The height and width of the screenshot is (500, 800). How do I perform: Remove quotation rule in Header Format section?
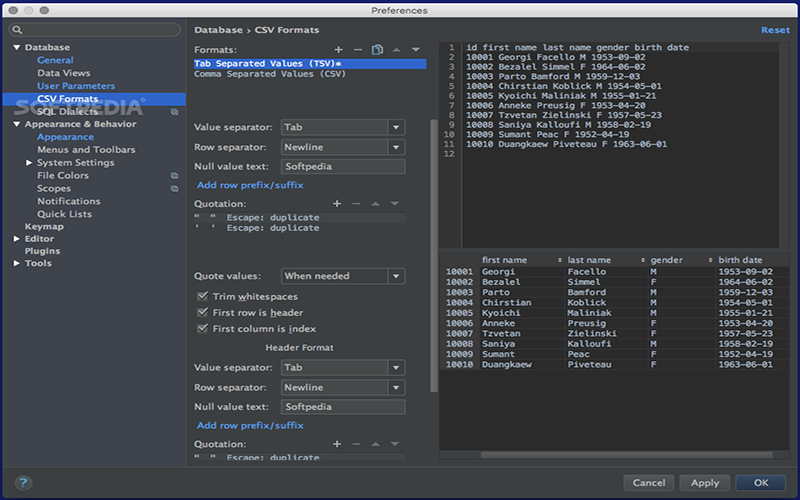click(356, 444)
